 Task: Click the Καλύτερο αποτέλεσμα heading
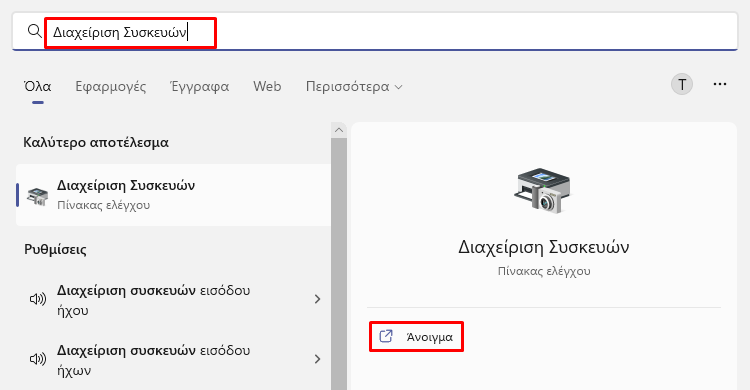(96, 143)
